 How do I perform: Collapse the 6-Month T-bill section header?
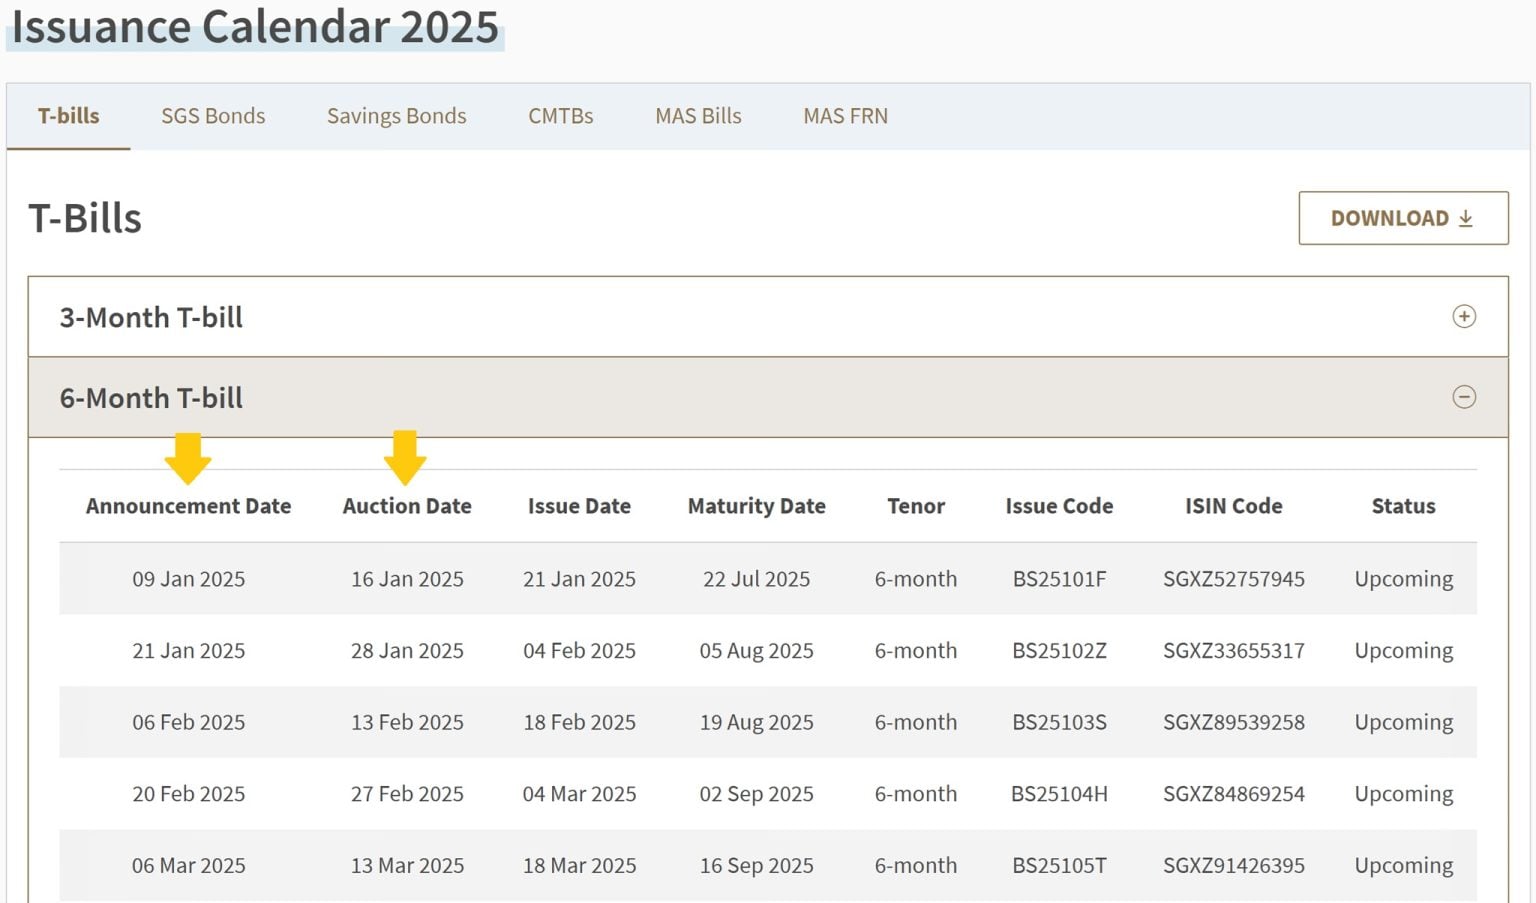point(150,398)
